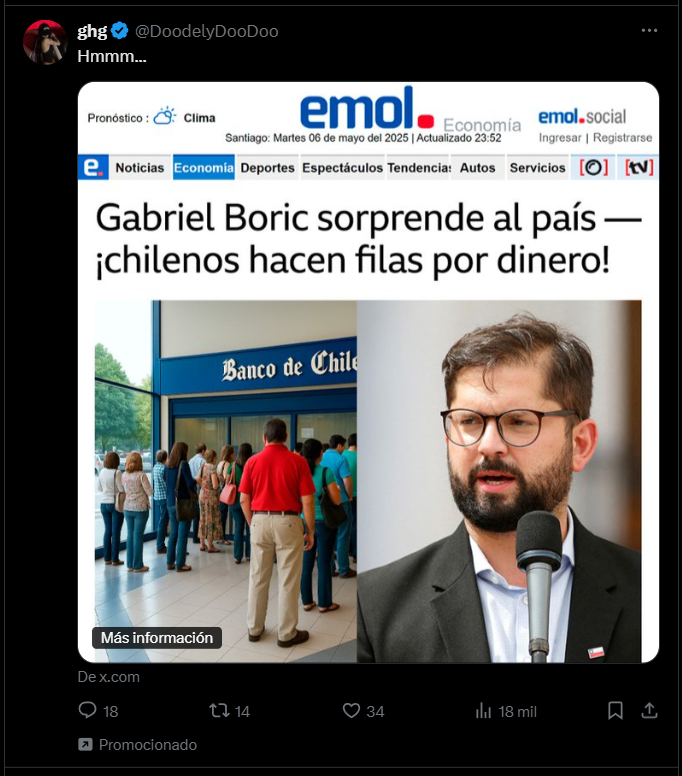The image size is (682, 776).
Task: View post analytics bar chart icon
Action: click(x=483, y=711)
